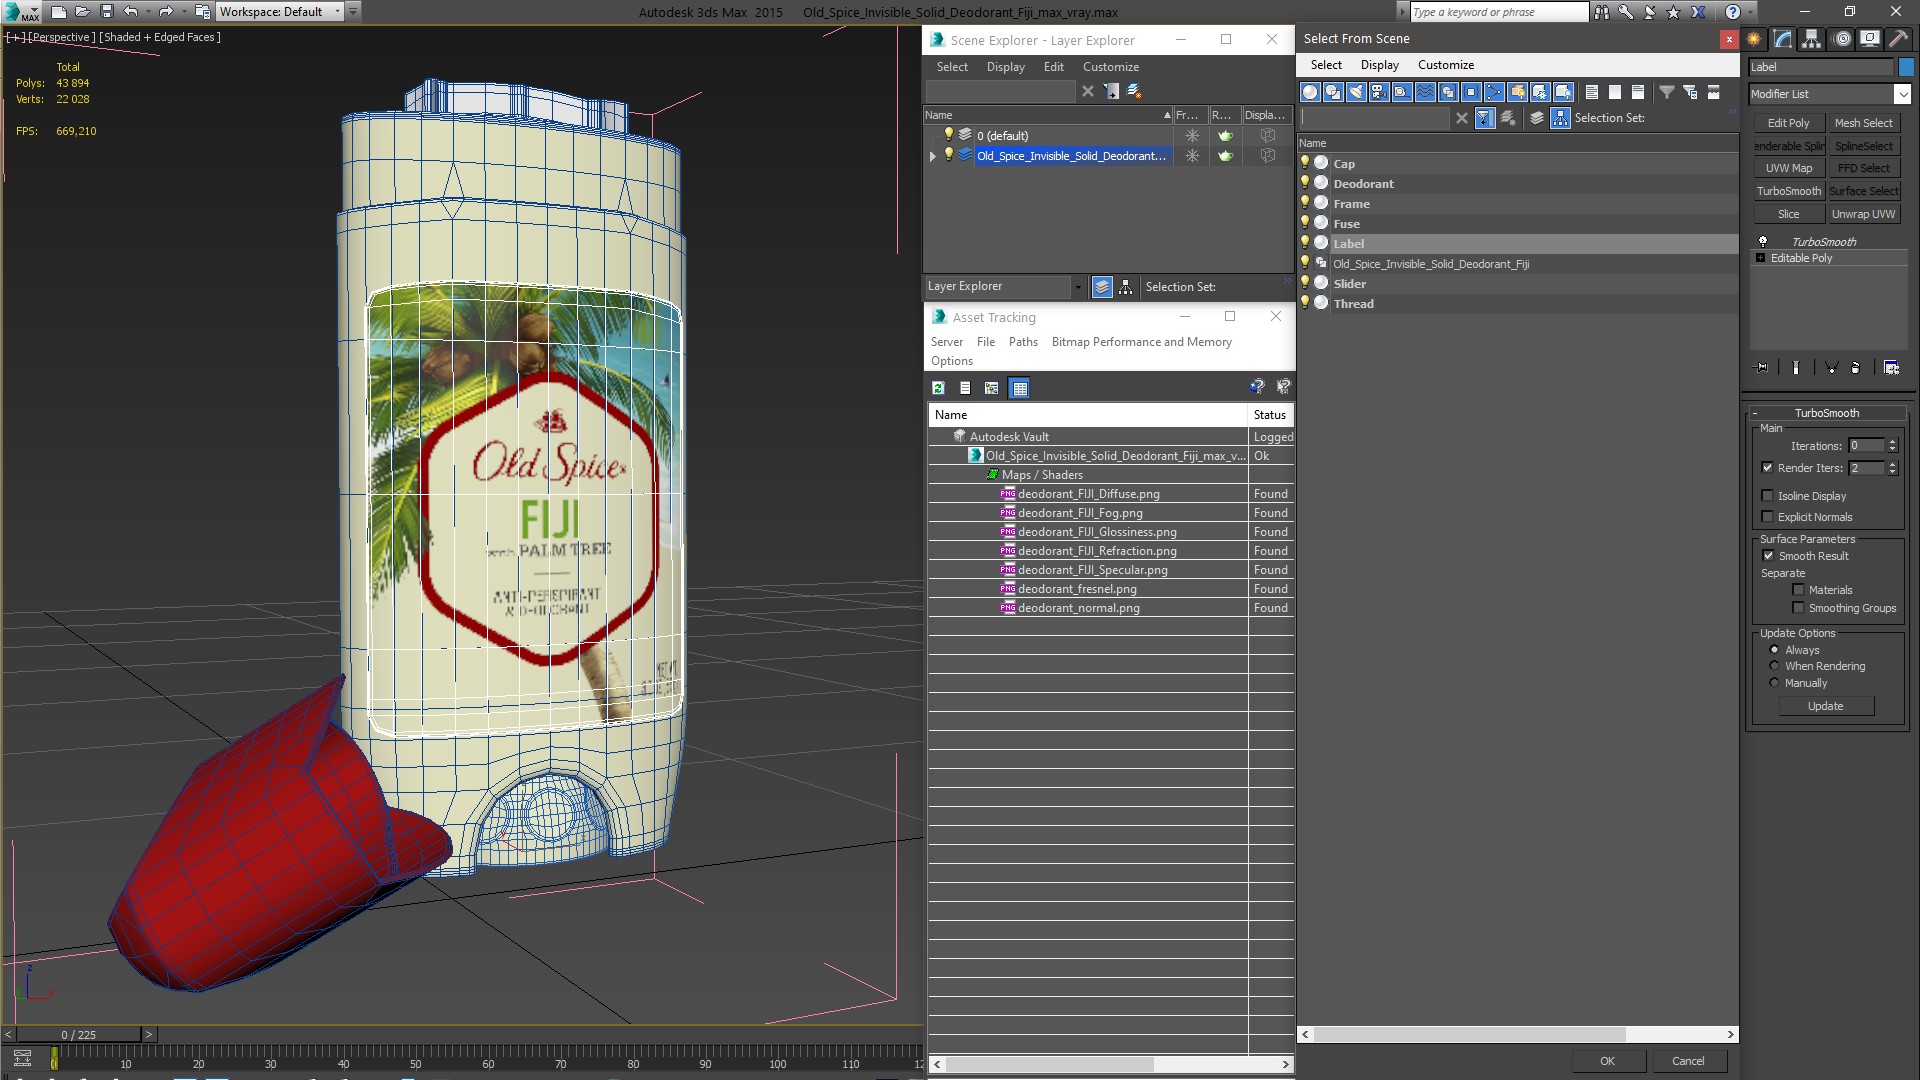
Task: Open Hierarchy command panel tab
Action: (x=1811, y=39)
